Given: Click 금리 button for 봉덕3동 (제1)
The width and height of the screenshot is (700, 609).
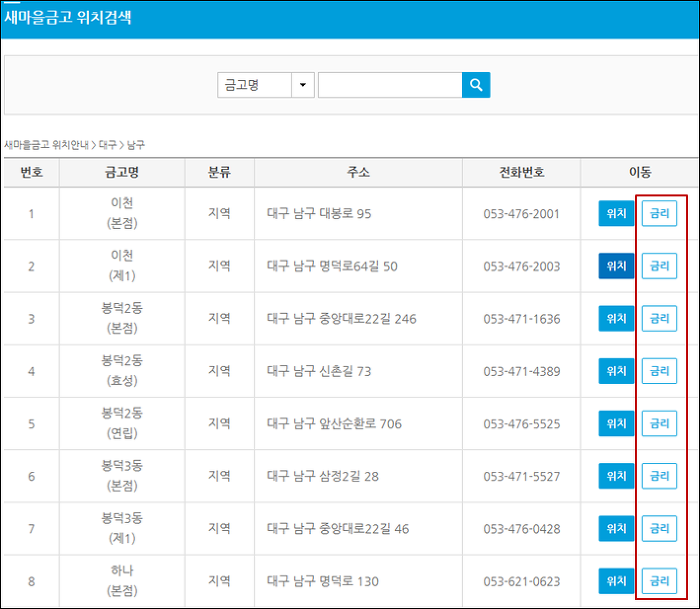Looking at the screenshot, I should [659, 529].
